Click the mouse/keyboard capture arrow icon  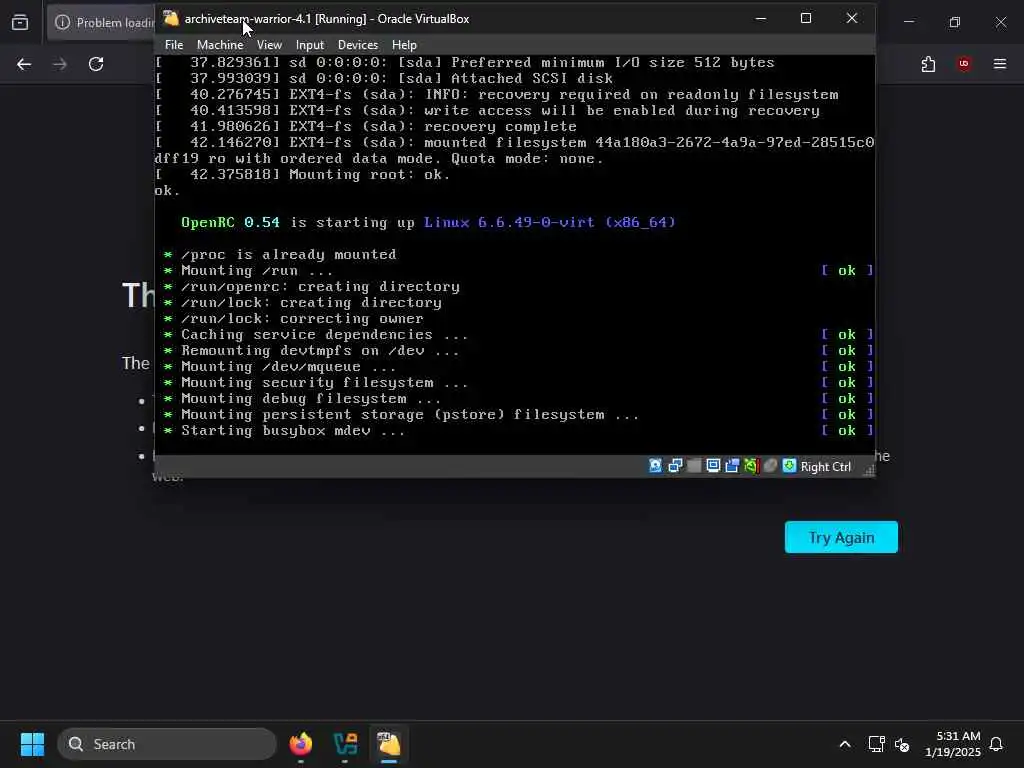click(790, 466)
